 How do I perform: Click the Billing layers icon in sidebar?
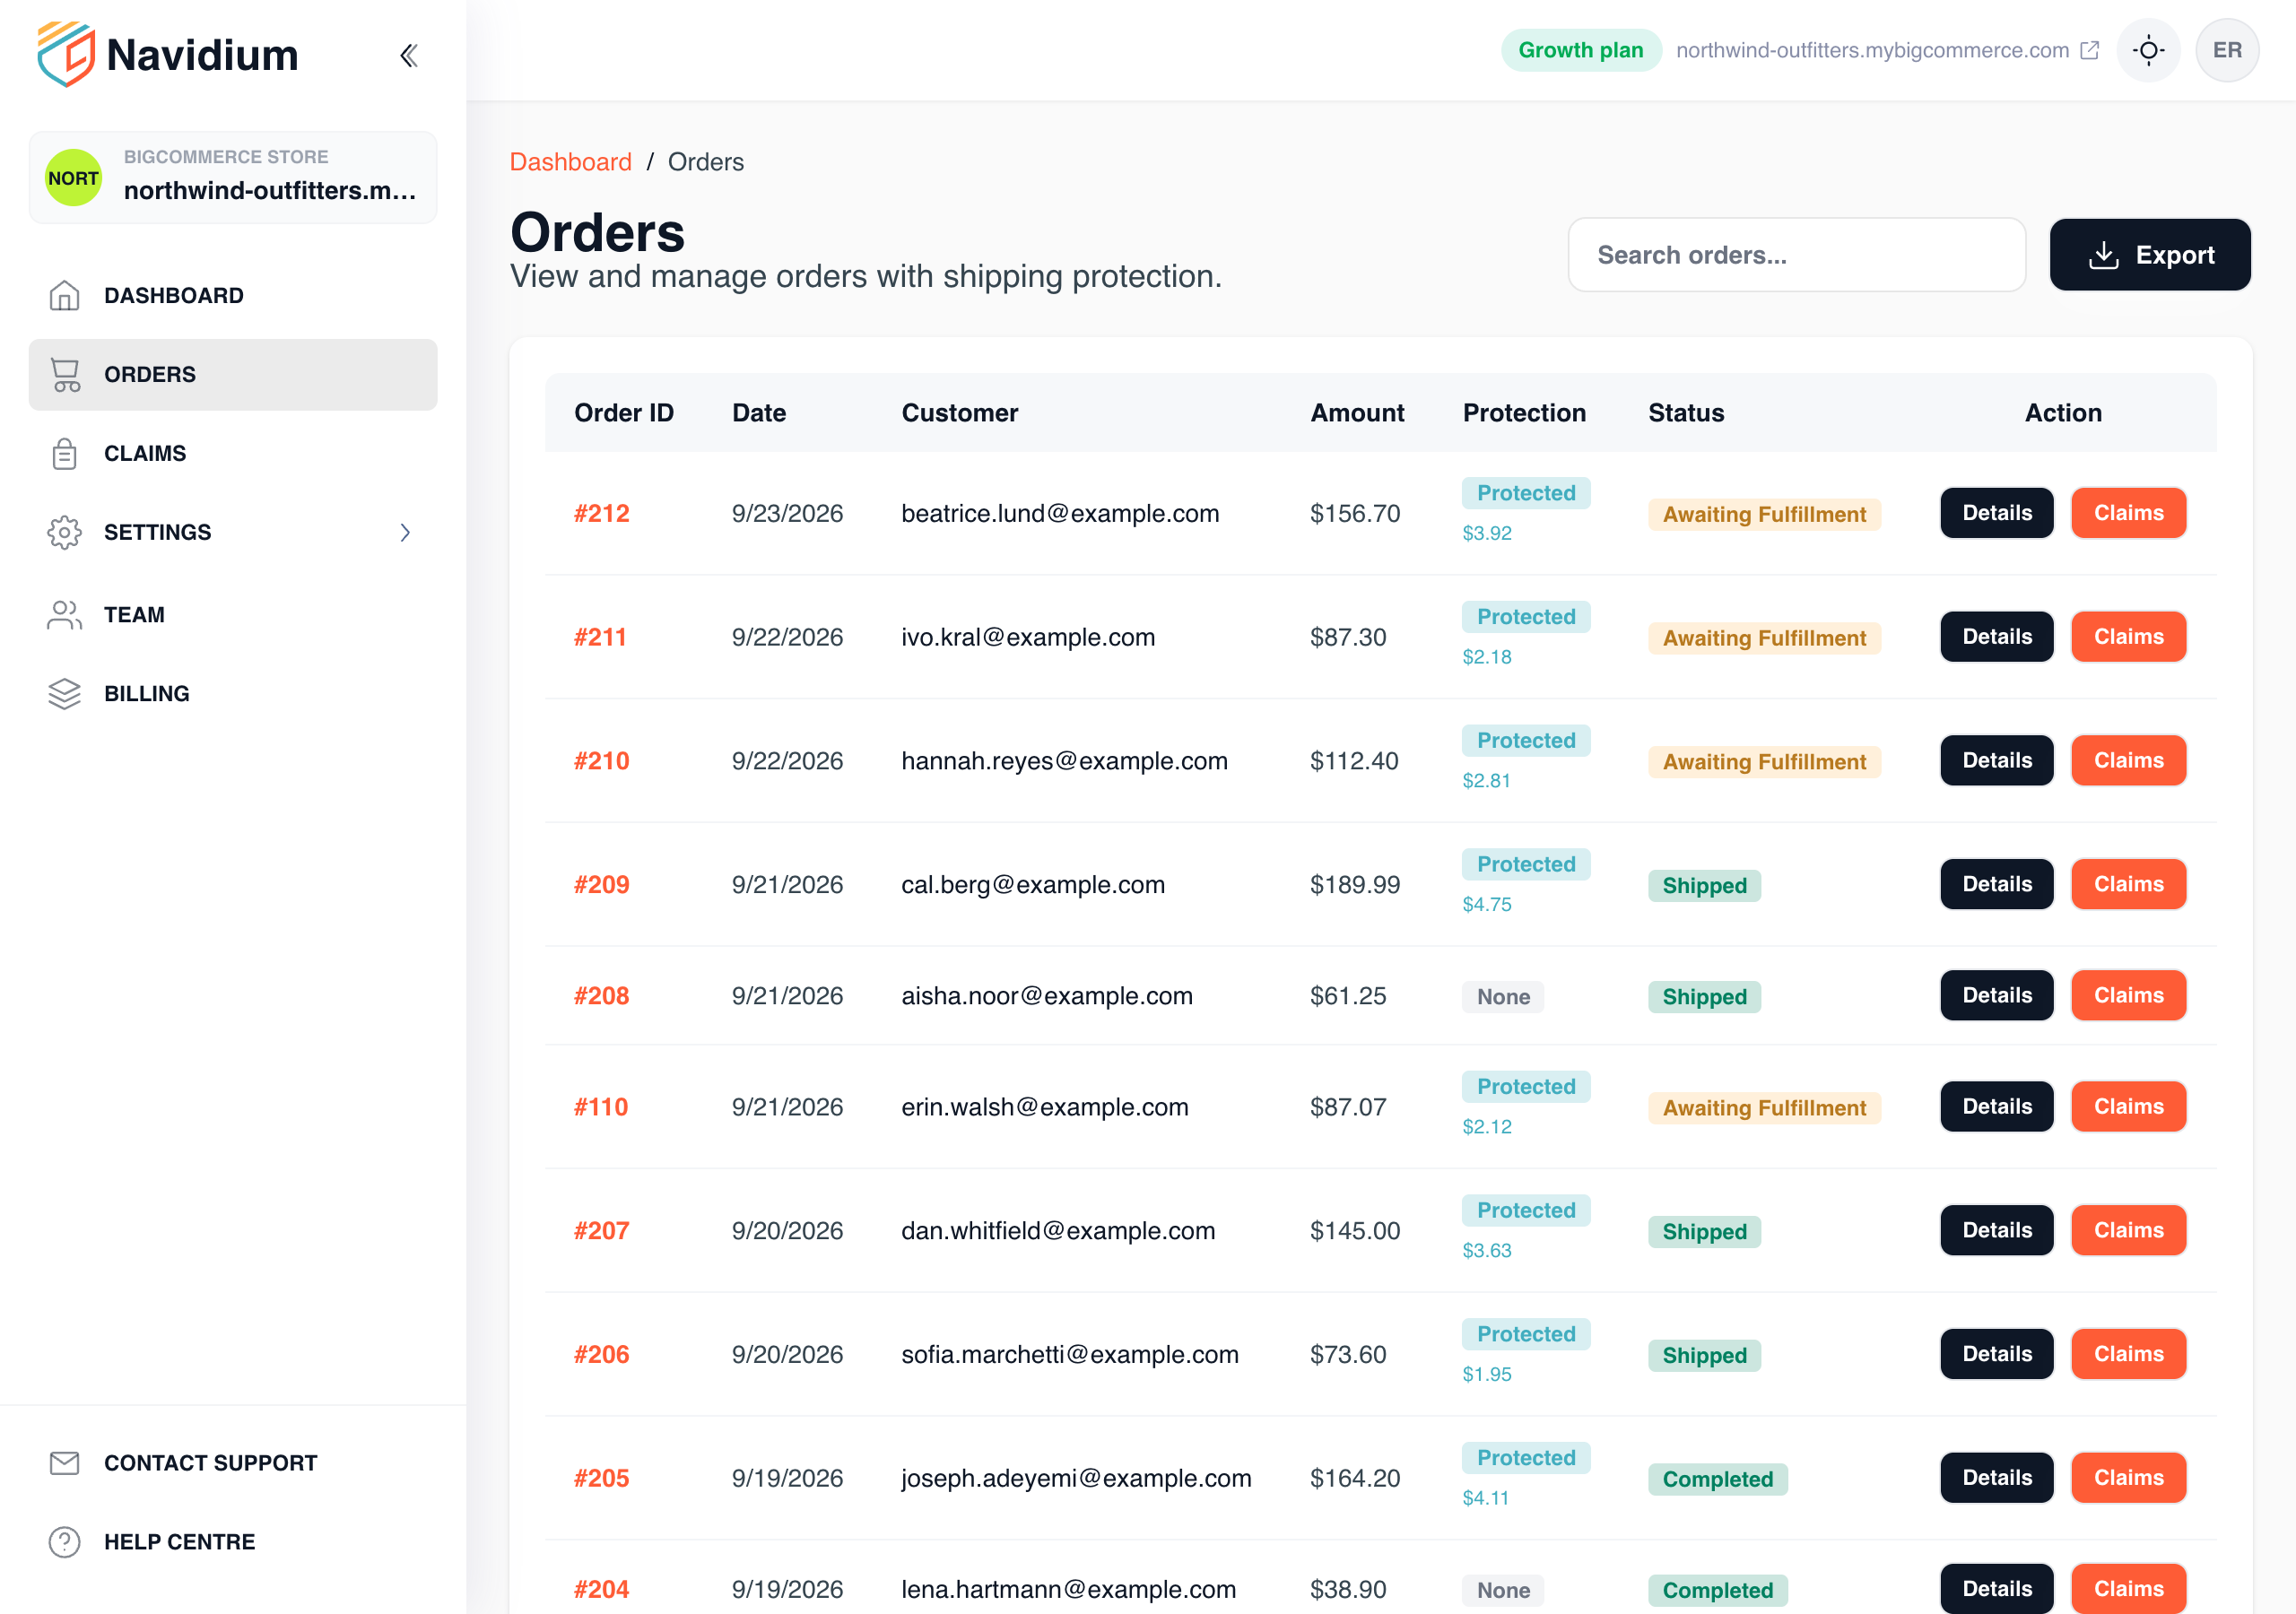click(x=65, y=694)
